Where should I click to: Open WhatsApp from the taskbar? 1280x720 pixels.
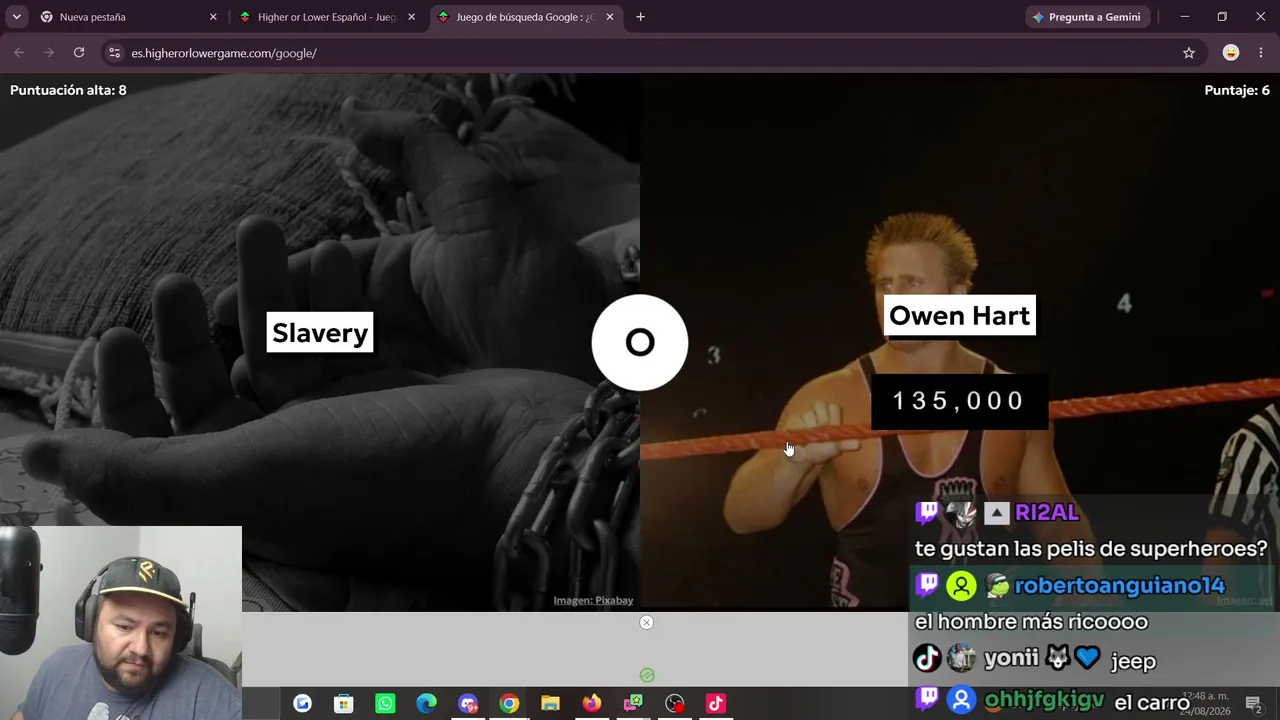385,704
